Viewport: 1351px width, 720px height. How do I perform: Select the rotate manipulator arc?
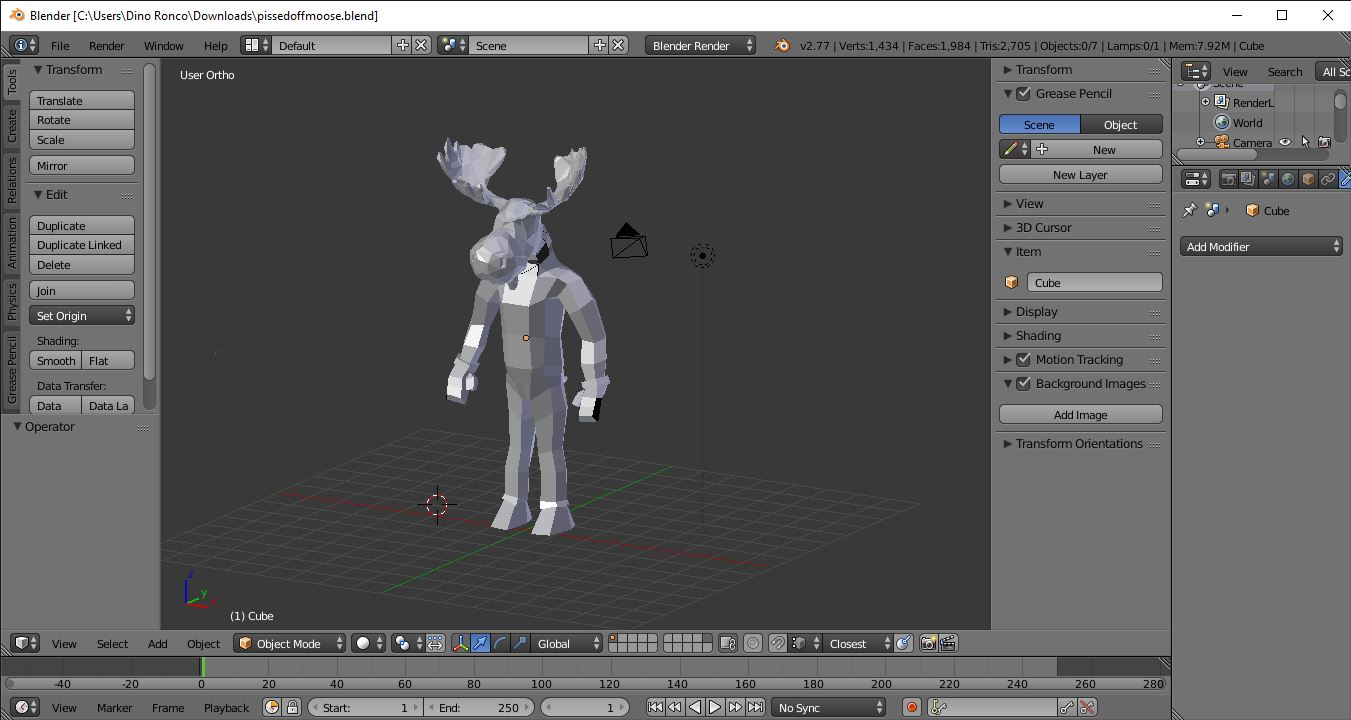pyautogui.click(x=500, y=643)
